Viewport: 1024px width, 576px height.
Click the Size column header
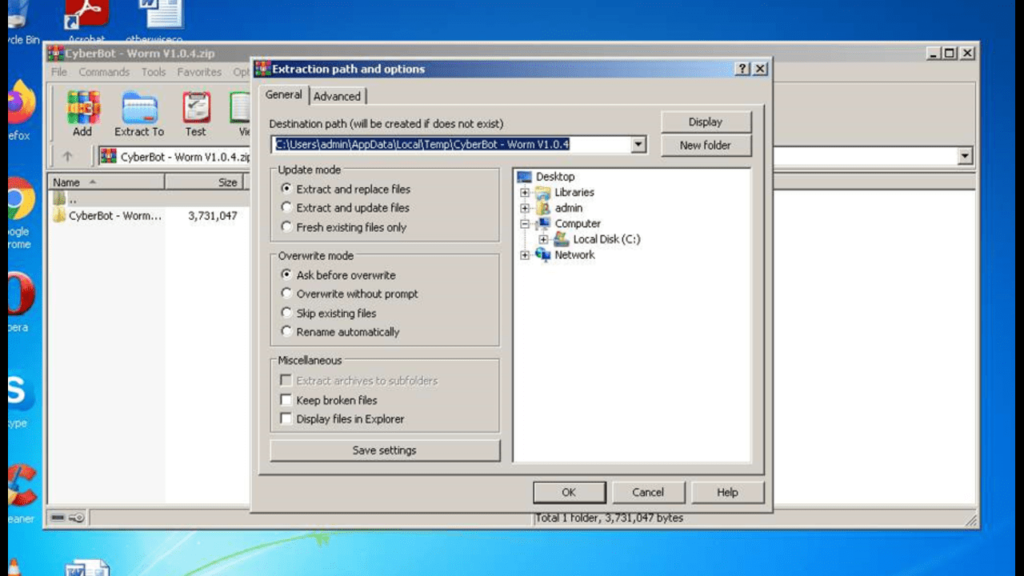pos(204,182)
